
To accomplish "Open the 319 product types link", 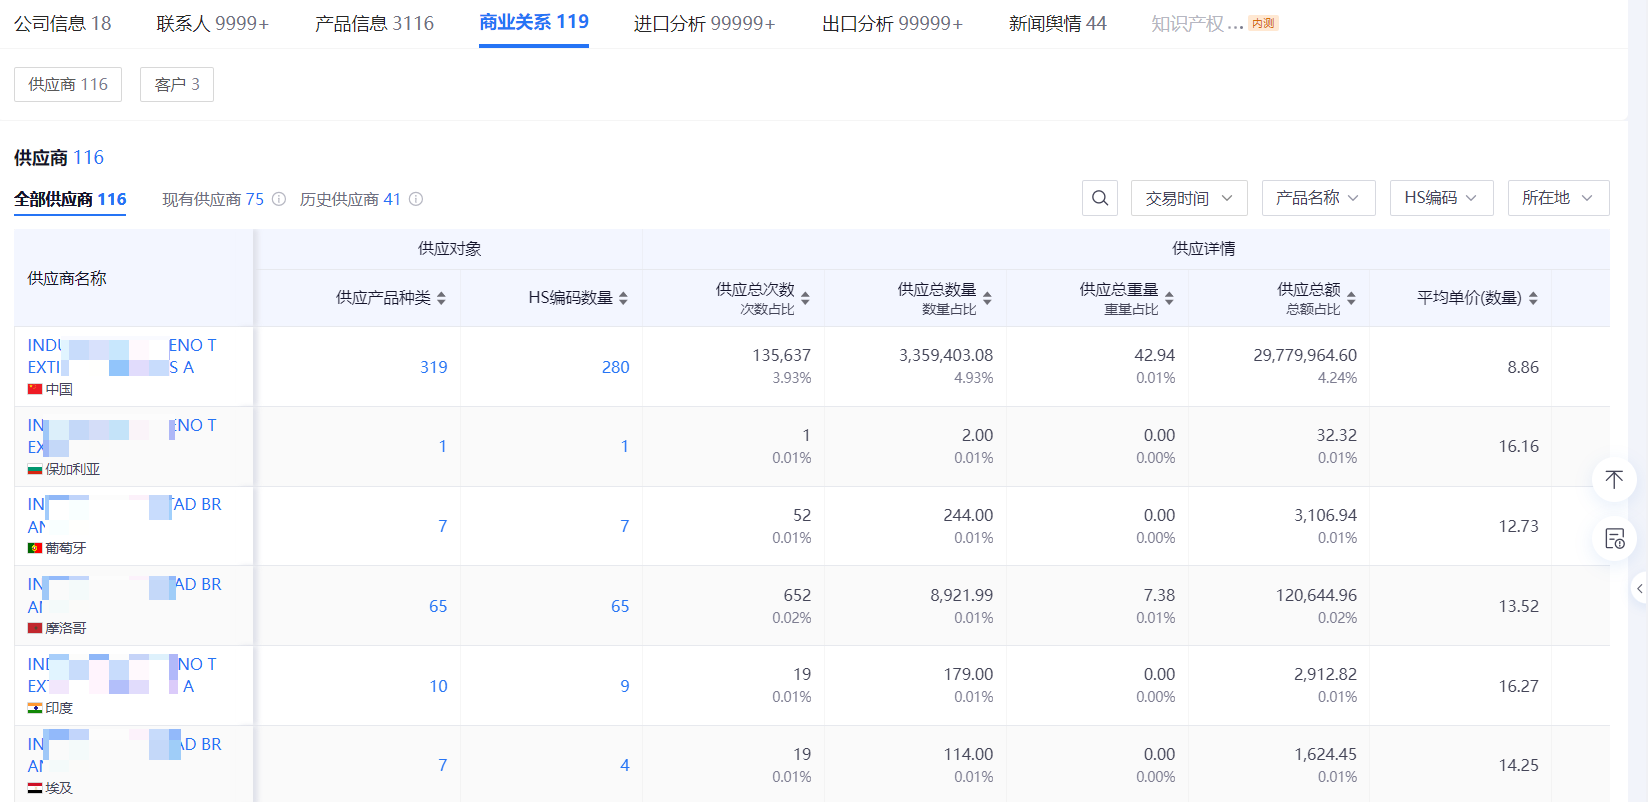I will point(433,367).
